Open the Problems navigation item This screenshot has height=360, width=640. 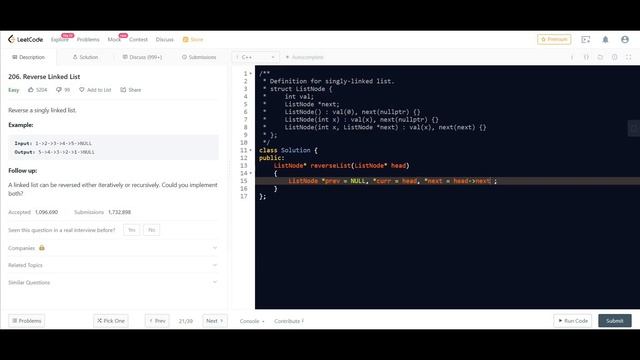88,40
